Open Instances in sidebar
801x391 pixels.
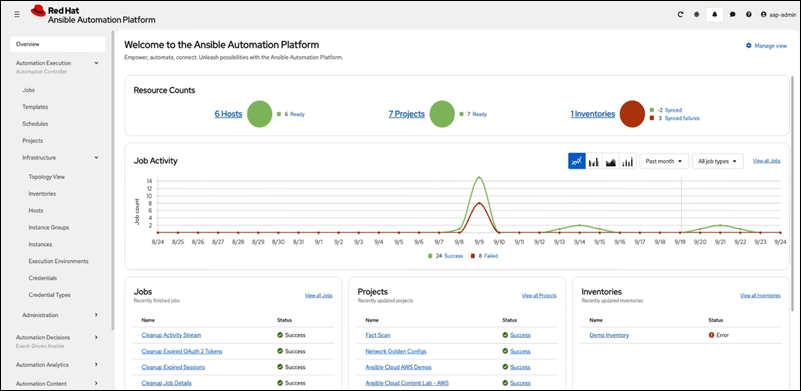[40, 244]
